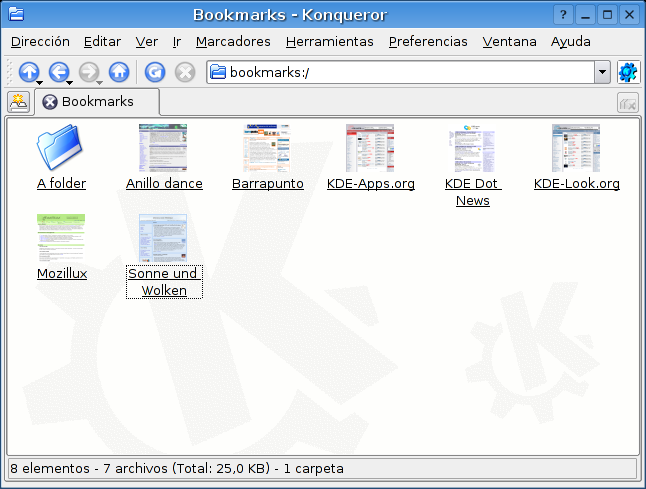
Task: Select the Mozillux bookmark thumbnail
Action: click(61, 238)
